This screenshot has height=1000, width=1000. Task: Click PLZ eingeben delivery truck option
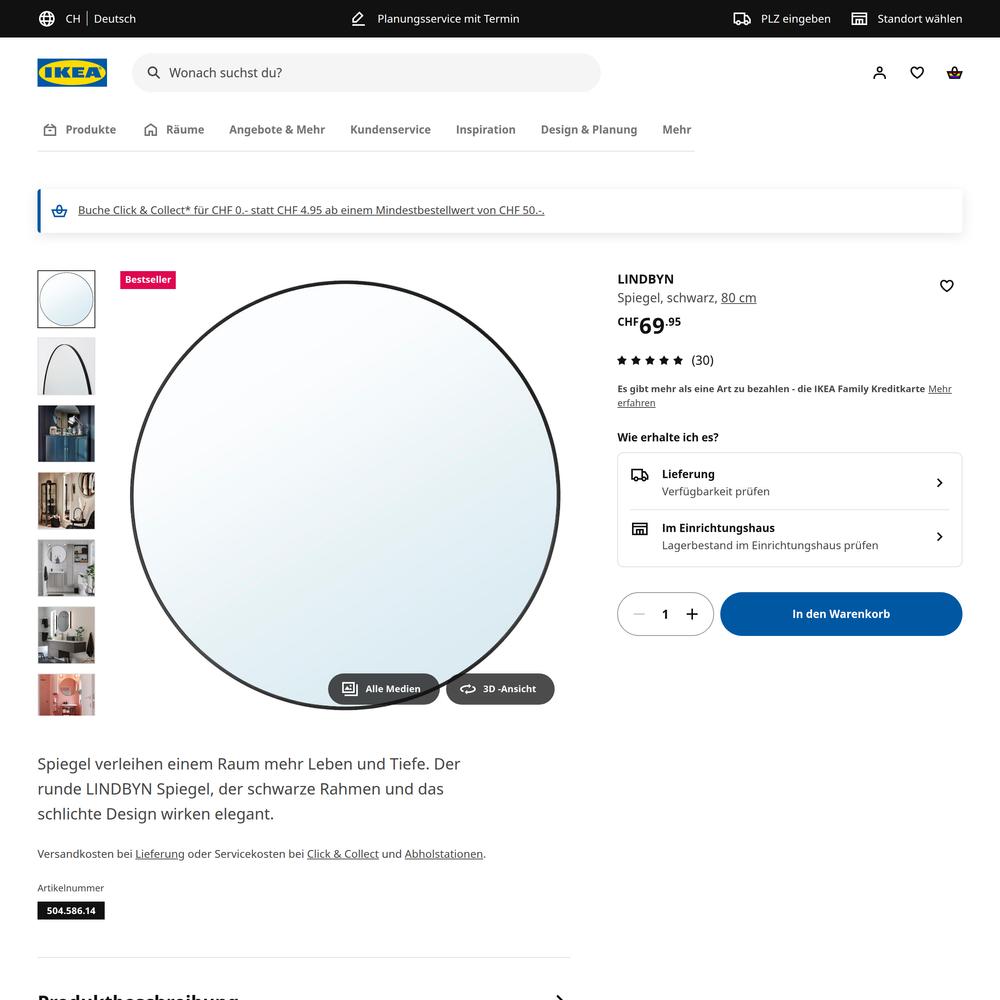[x=782, y=19]
